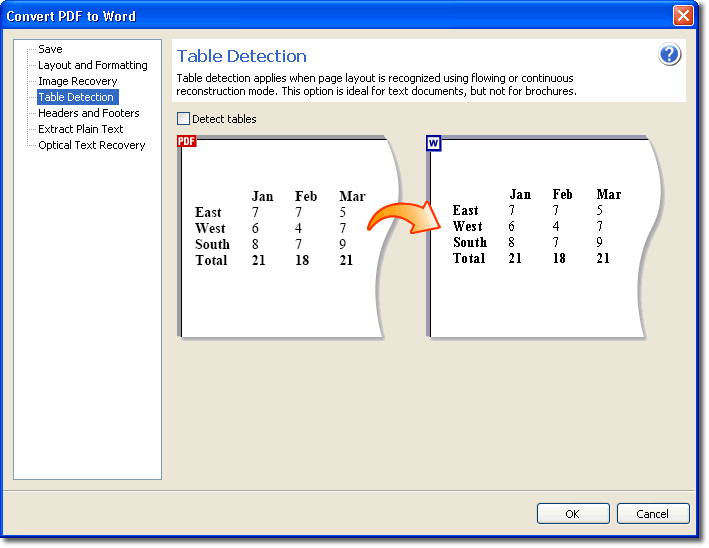Choose Extract Plain Text option
709x548 pixels.
tap(80, 129)
